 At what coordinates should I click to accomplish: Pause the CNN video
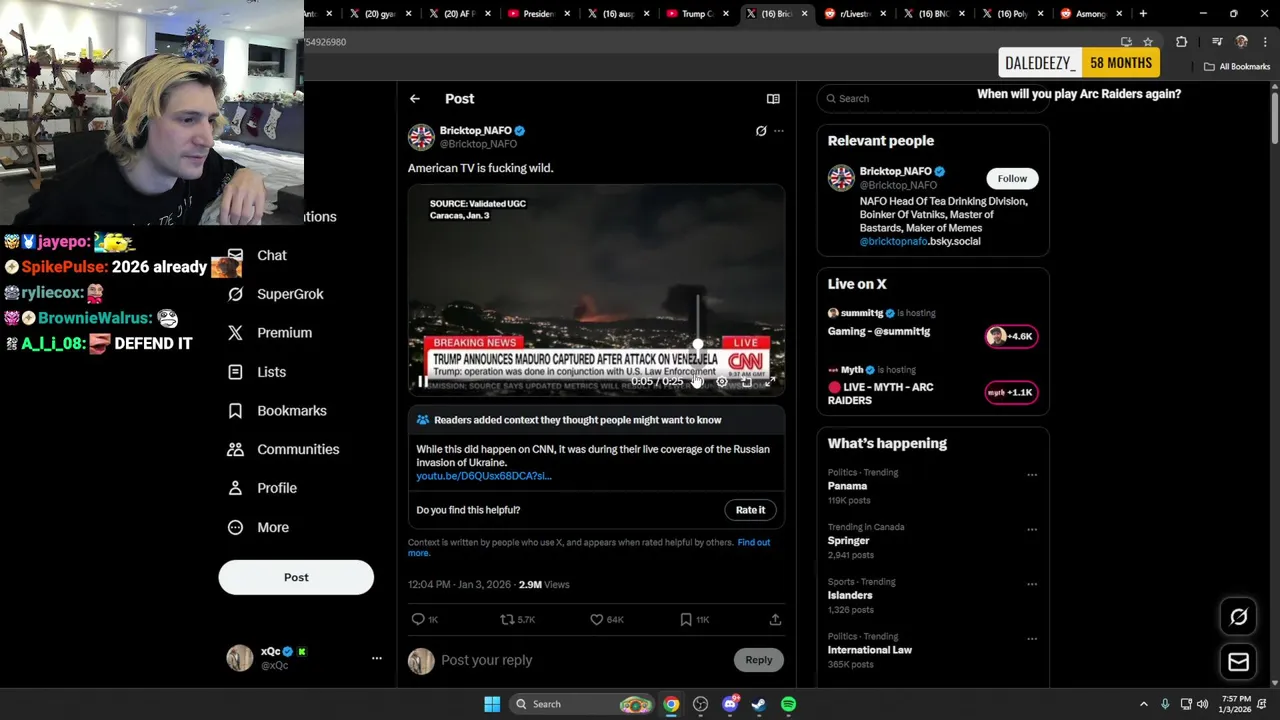pyautogui.click(x=423, y=381)
